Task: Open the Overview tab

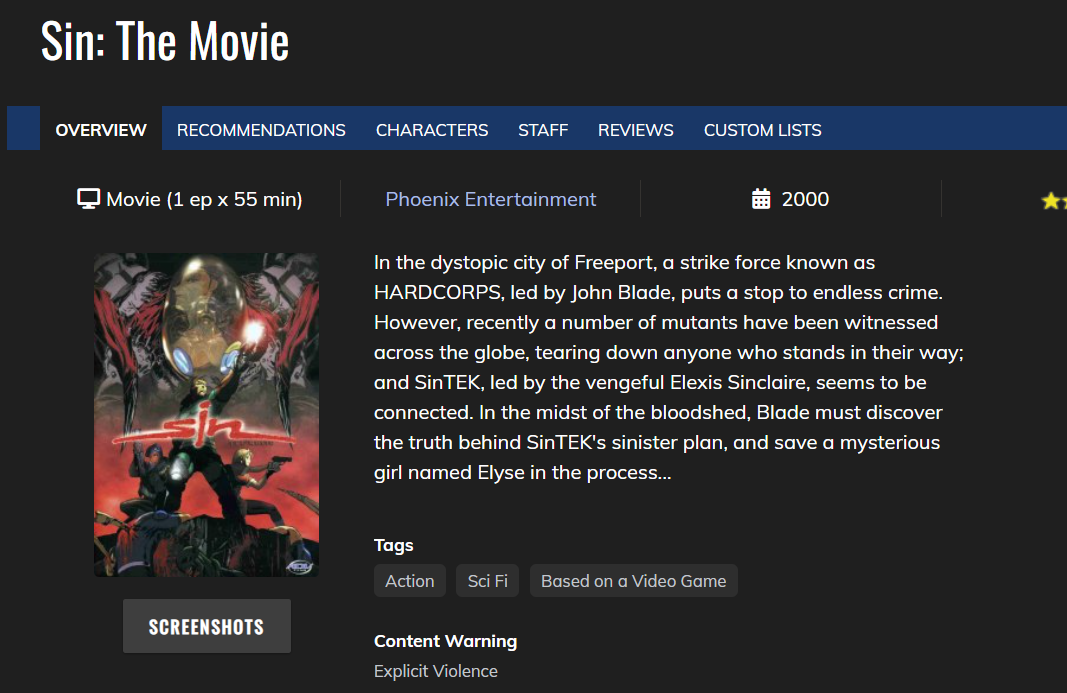Action: tap(101, 130)
